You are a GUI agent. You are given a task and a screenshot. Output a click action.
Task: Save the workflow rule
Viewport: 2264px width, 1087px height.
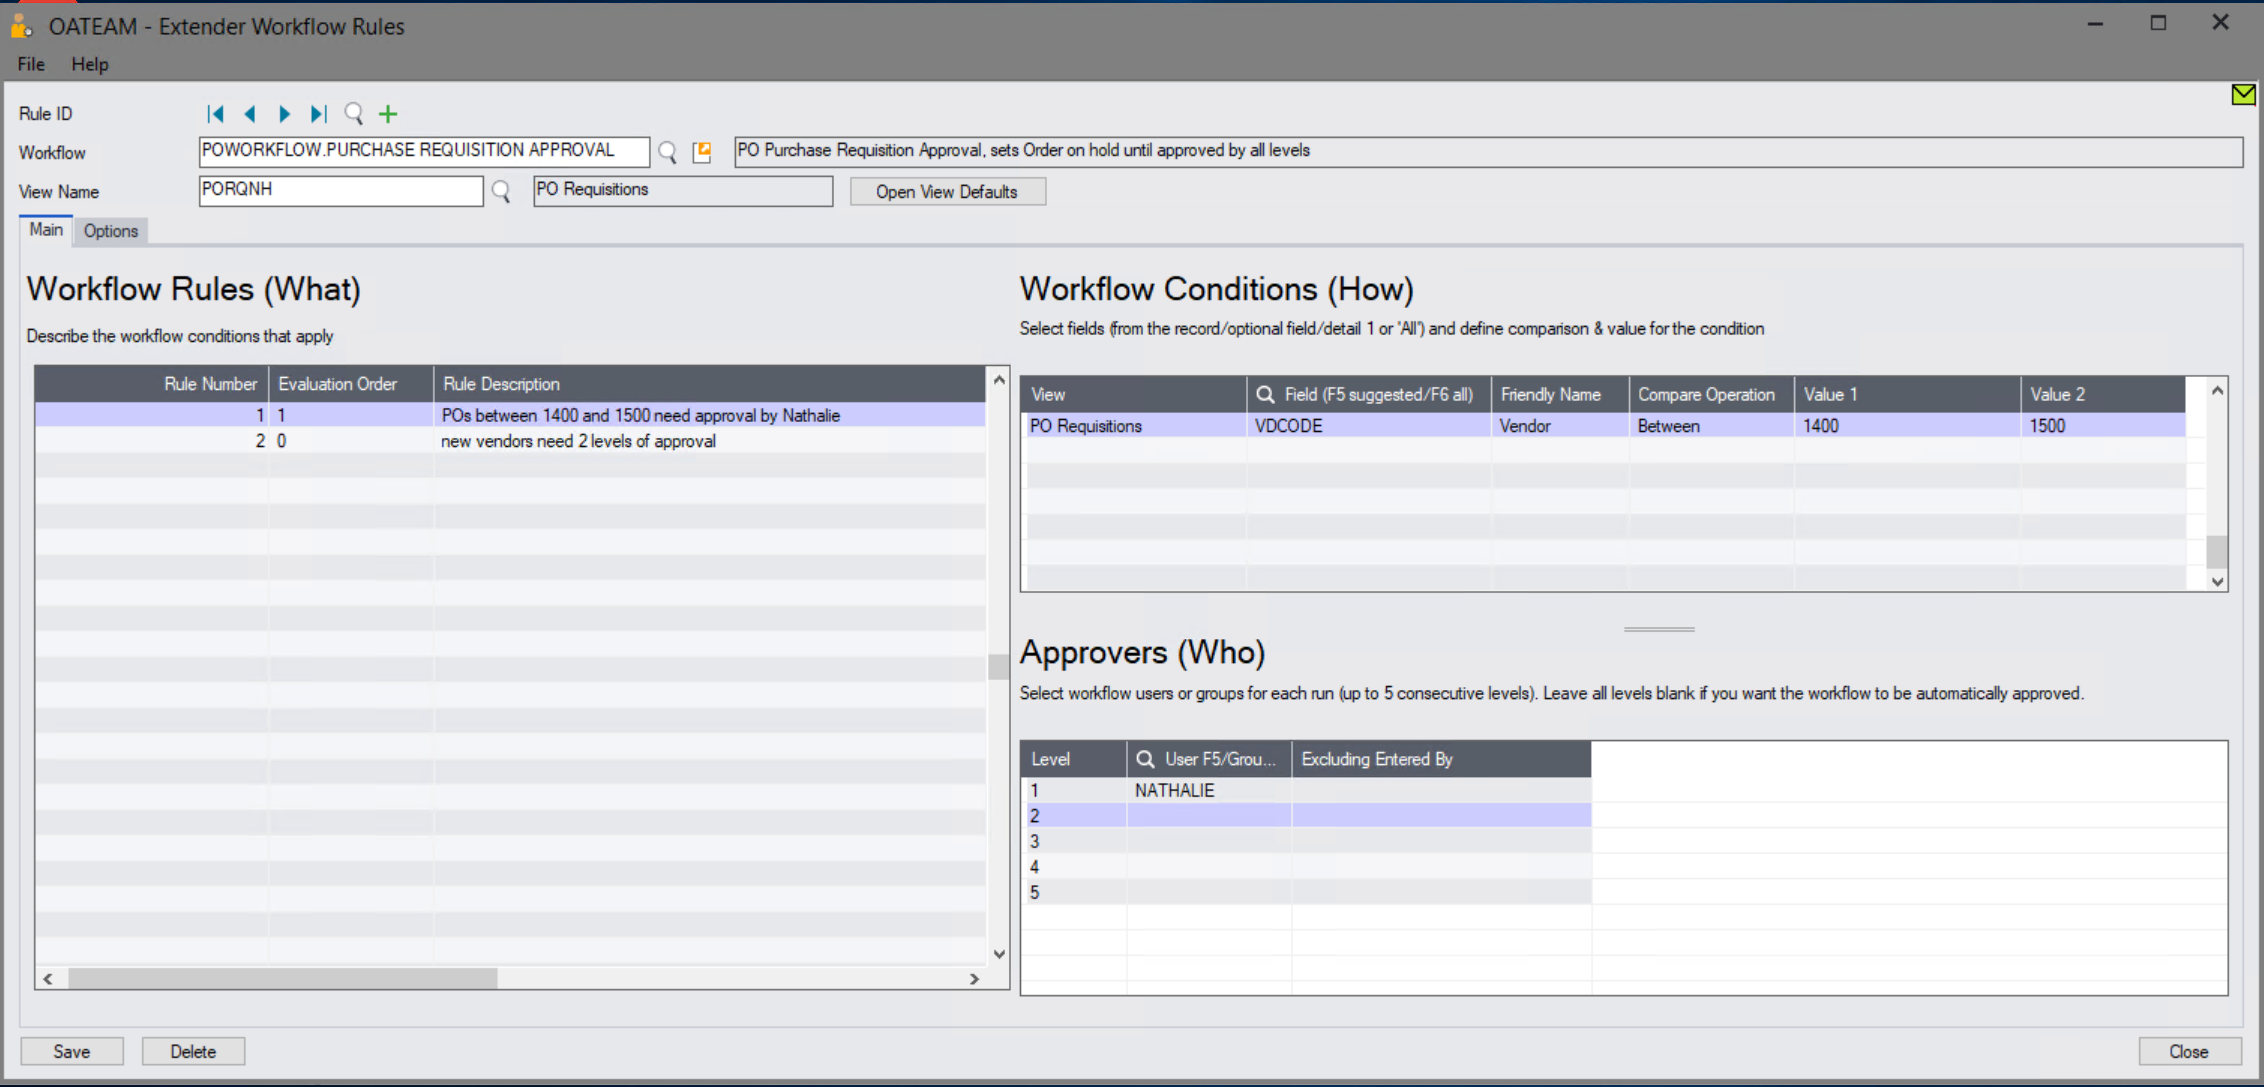(72, 1051)
